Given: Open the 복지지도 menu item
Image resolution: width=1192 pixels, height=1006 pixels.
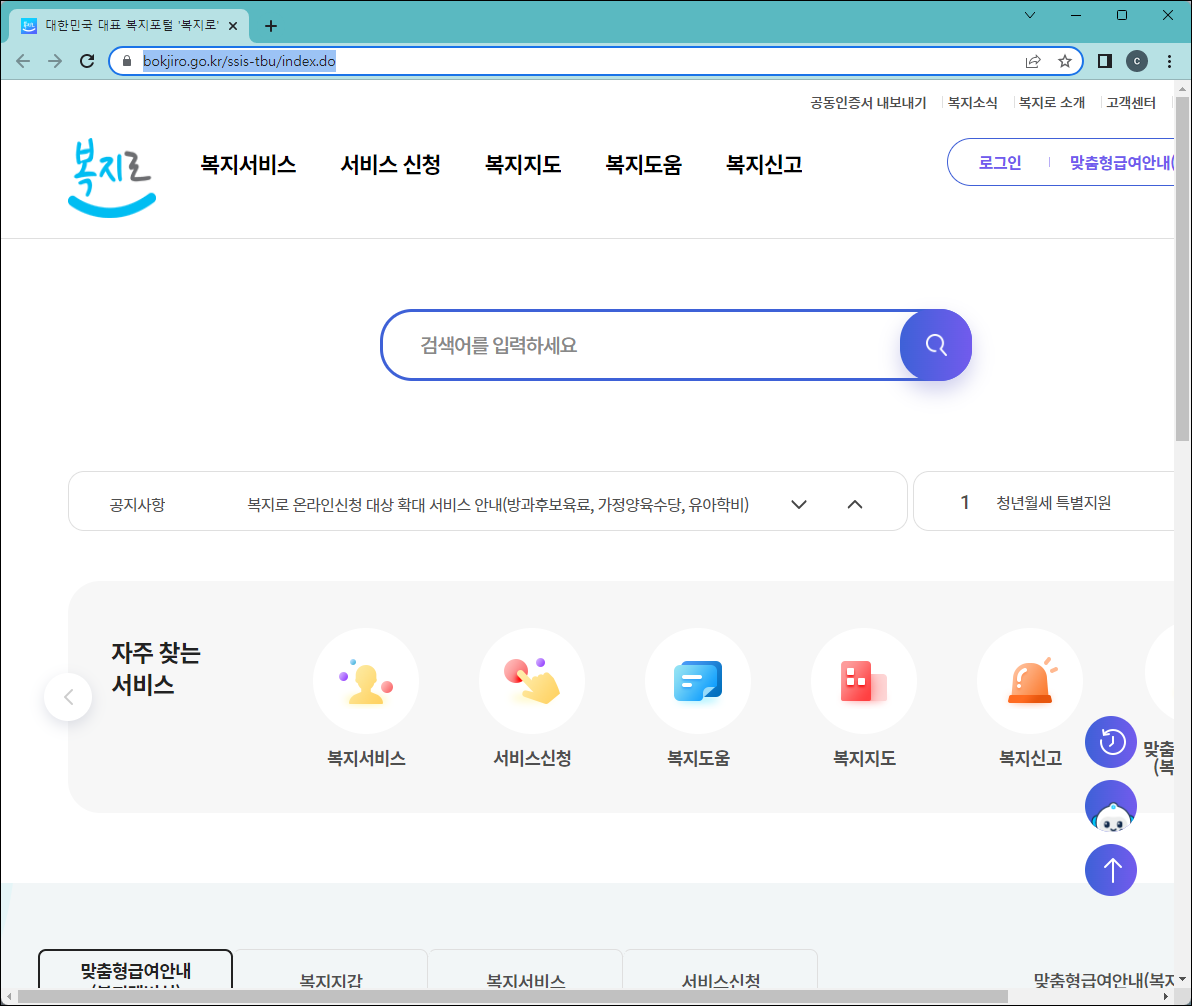Looking at the screenshot, I should (522, 165).
